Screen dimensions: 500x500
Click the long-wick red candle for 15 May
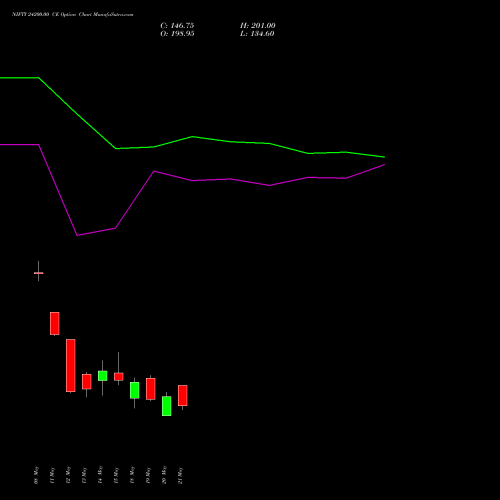pos(119,377)
